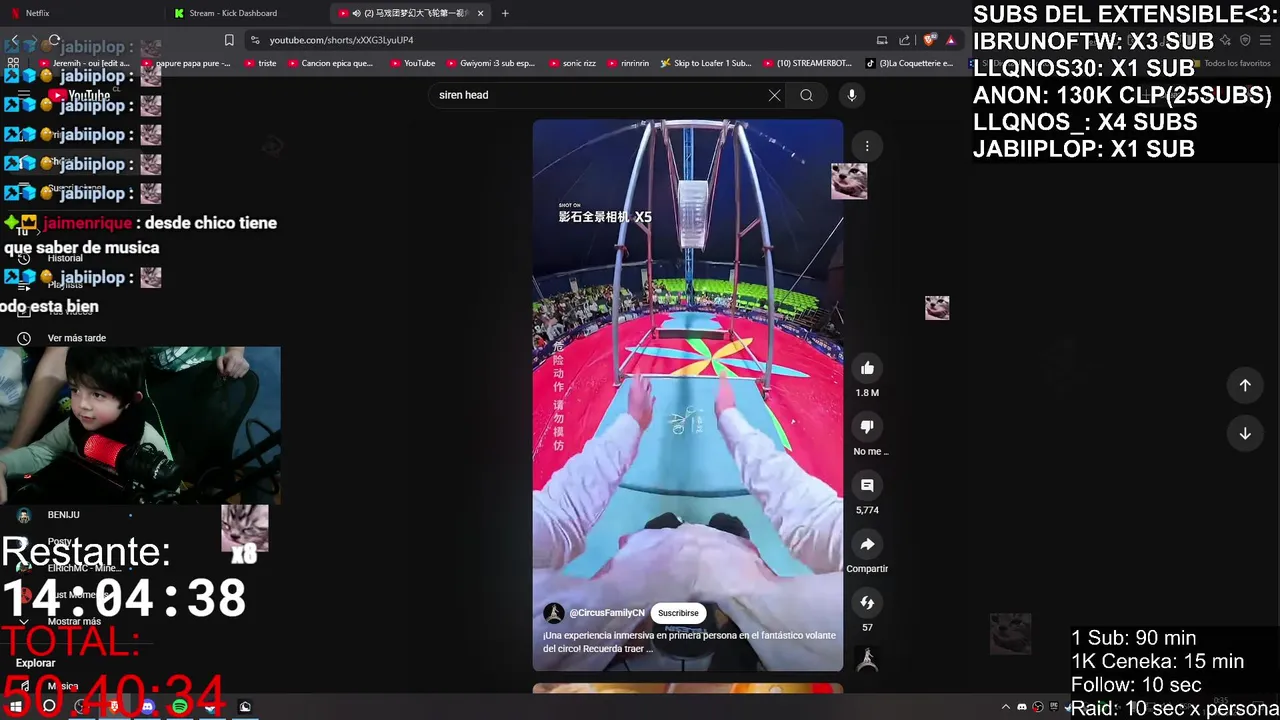
Task: Open the Short's three-dot options menu
Action: (867, 146)
